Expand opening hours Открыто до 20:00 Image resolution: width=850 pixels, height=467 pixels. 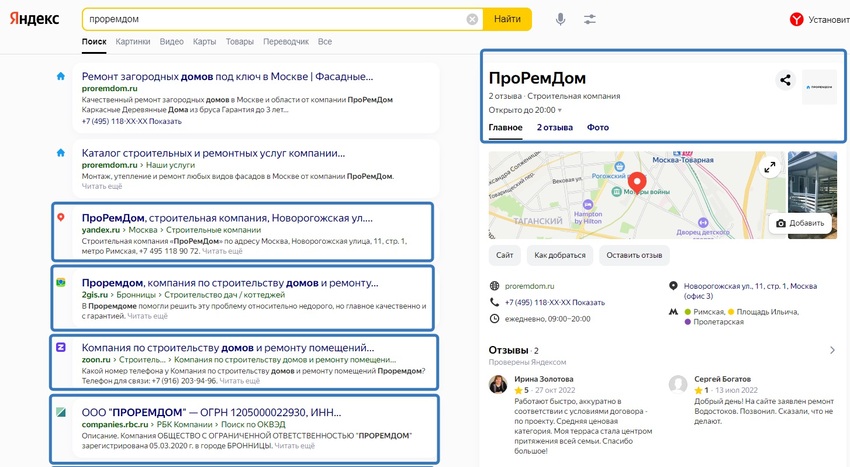coord(525,110)
